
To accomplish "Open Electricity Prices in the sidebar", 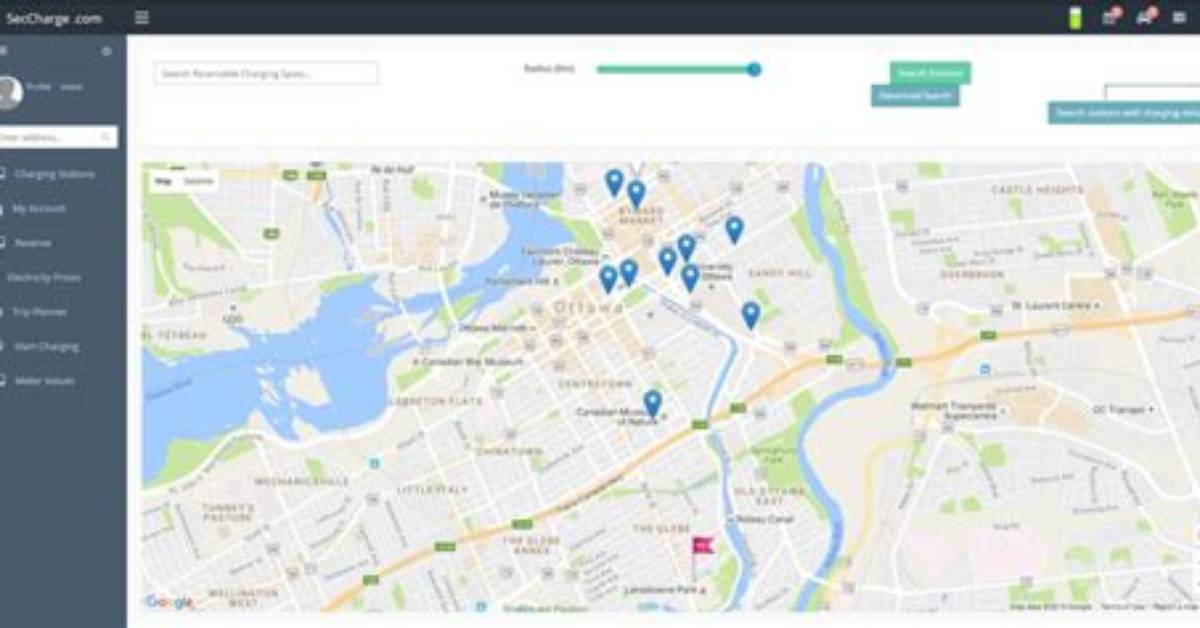I will click(44, 278).
